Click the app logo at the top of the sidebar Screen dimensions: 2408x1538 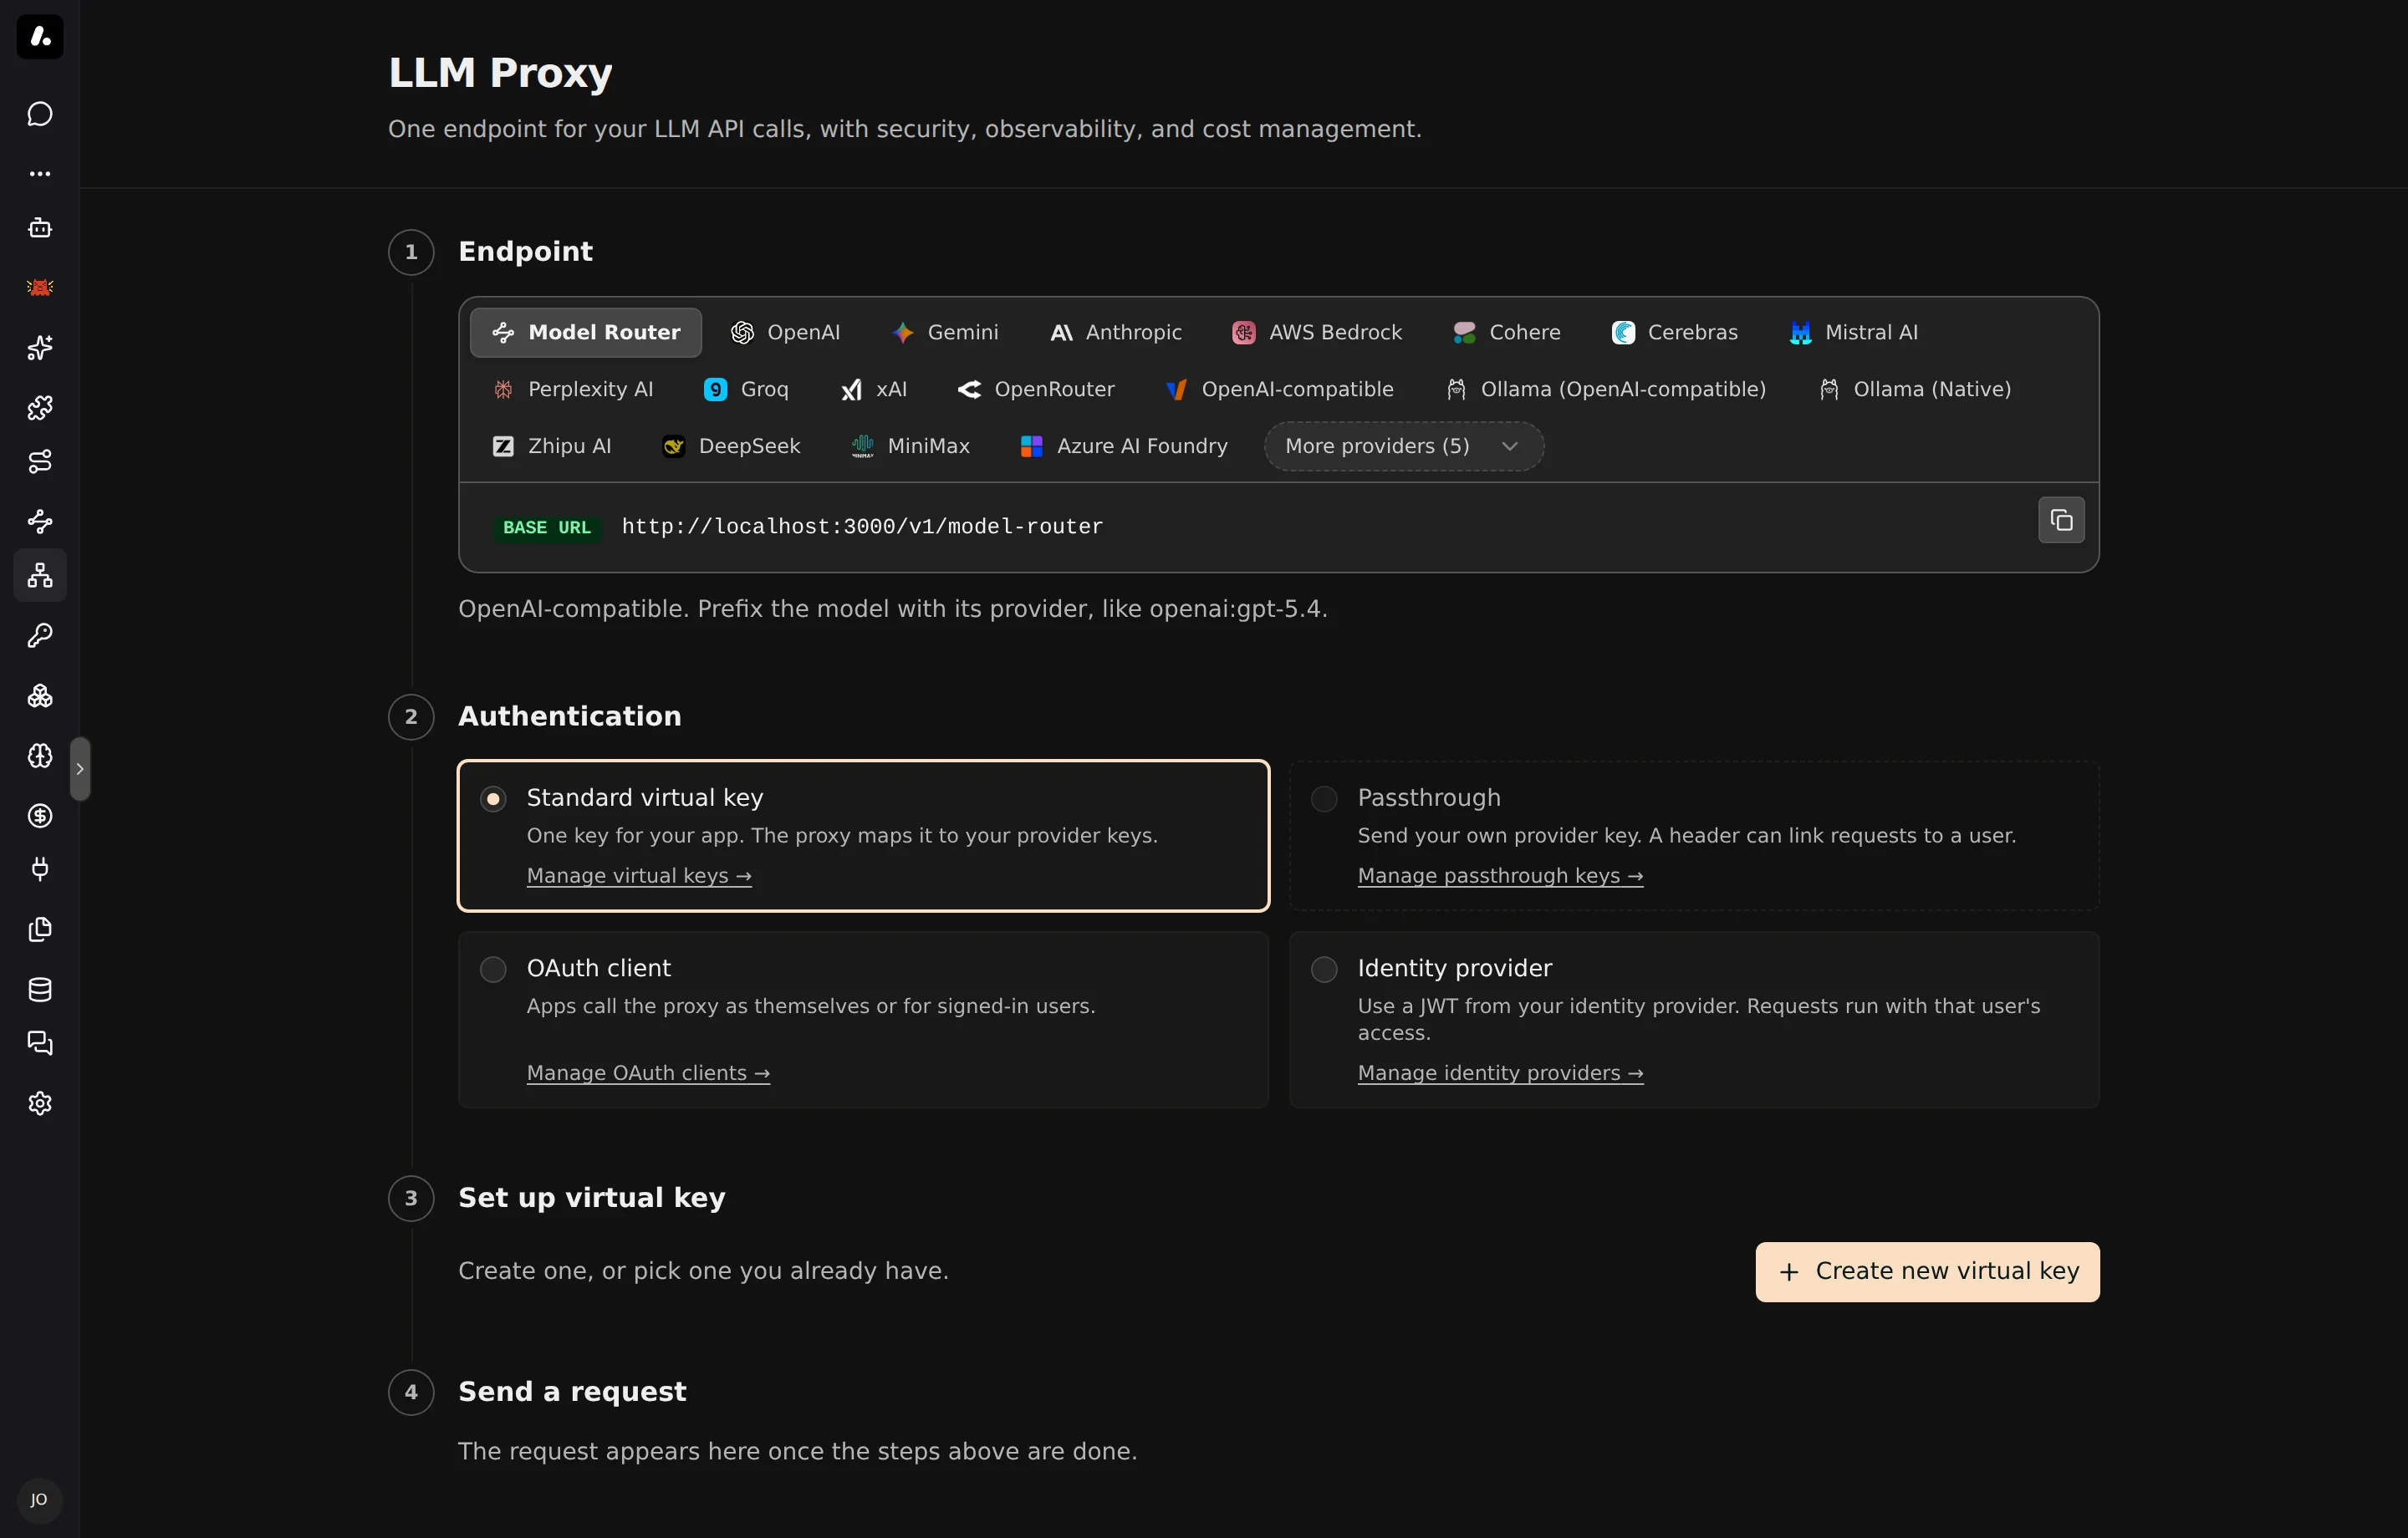pyautogui.click(x=40, y=37)
